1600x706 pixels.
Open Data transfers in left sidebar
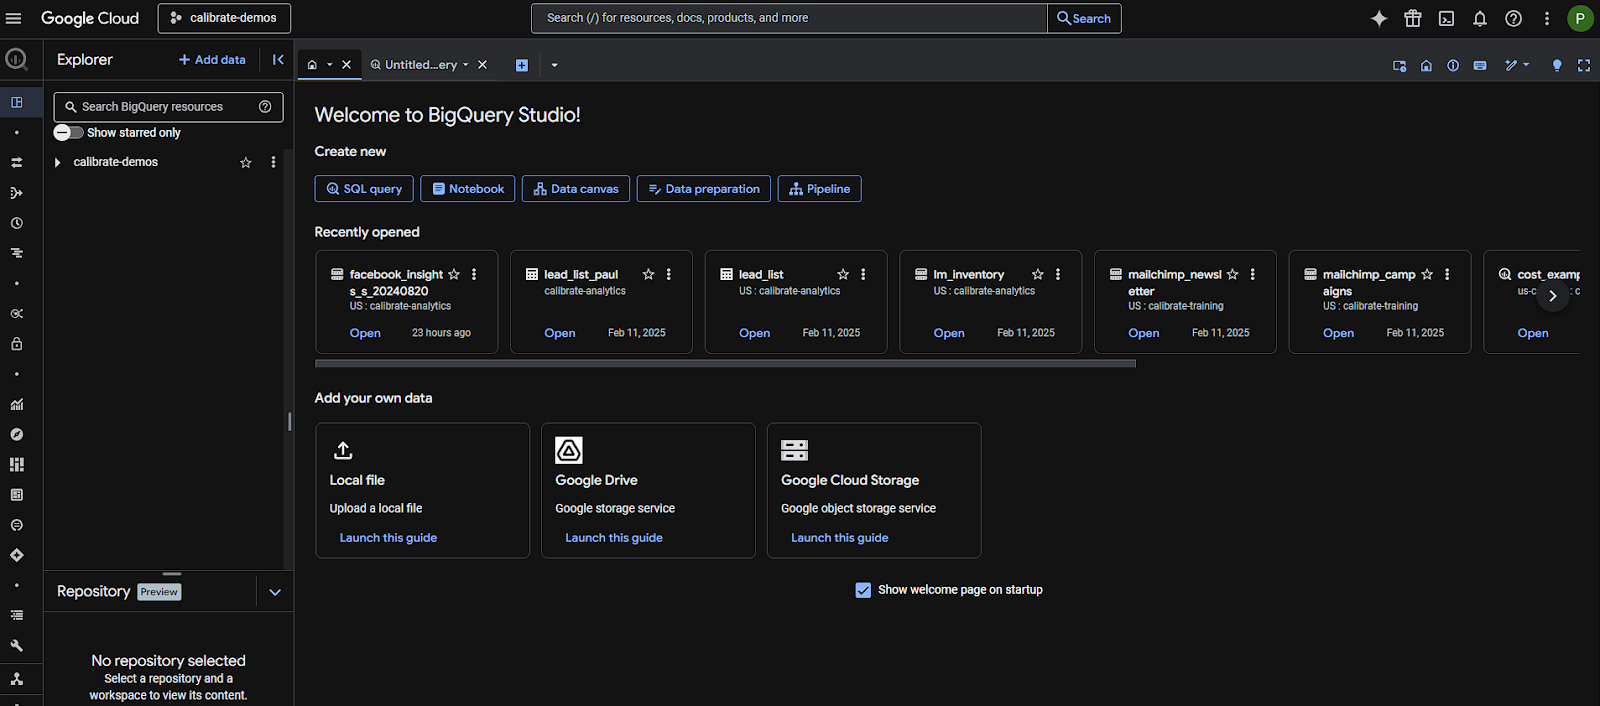pyautogui.click(x=16, y=162)
